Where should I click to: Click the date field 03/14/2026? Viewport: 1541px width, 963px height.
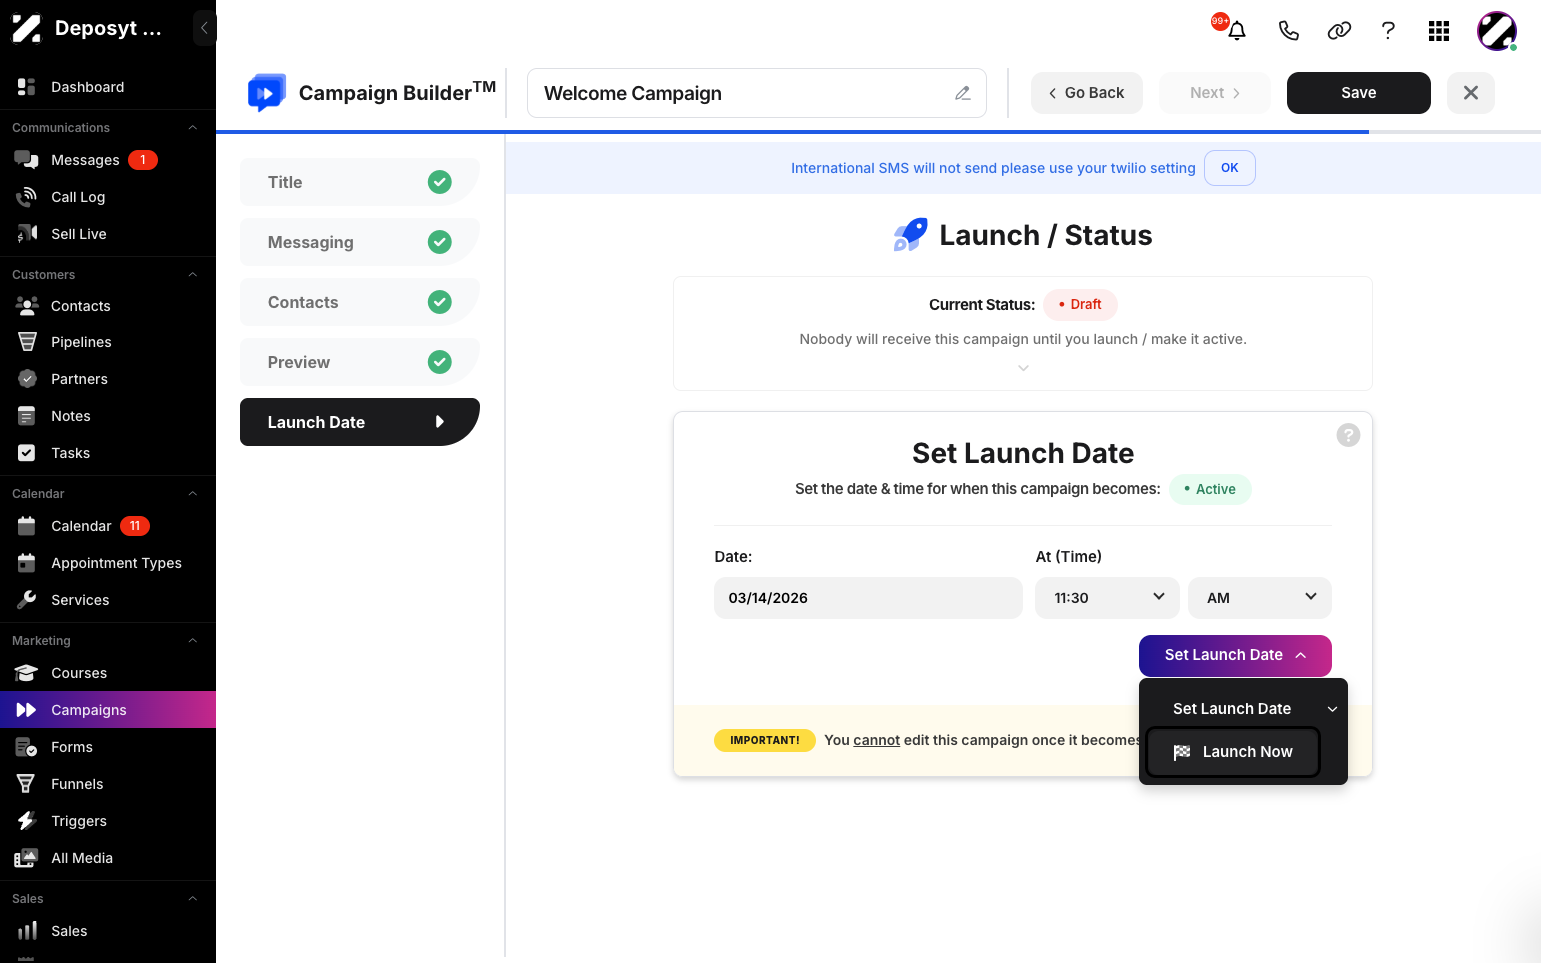click(x=868, y=598)
